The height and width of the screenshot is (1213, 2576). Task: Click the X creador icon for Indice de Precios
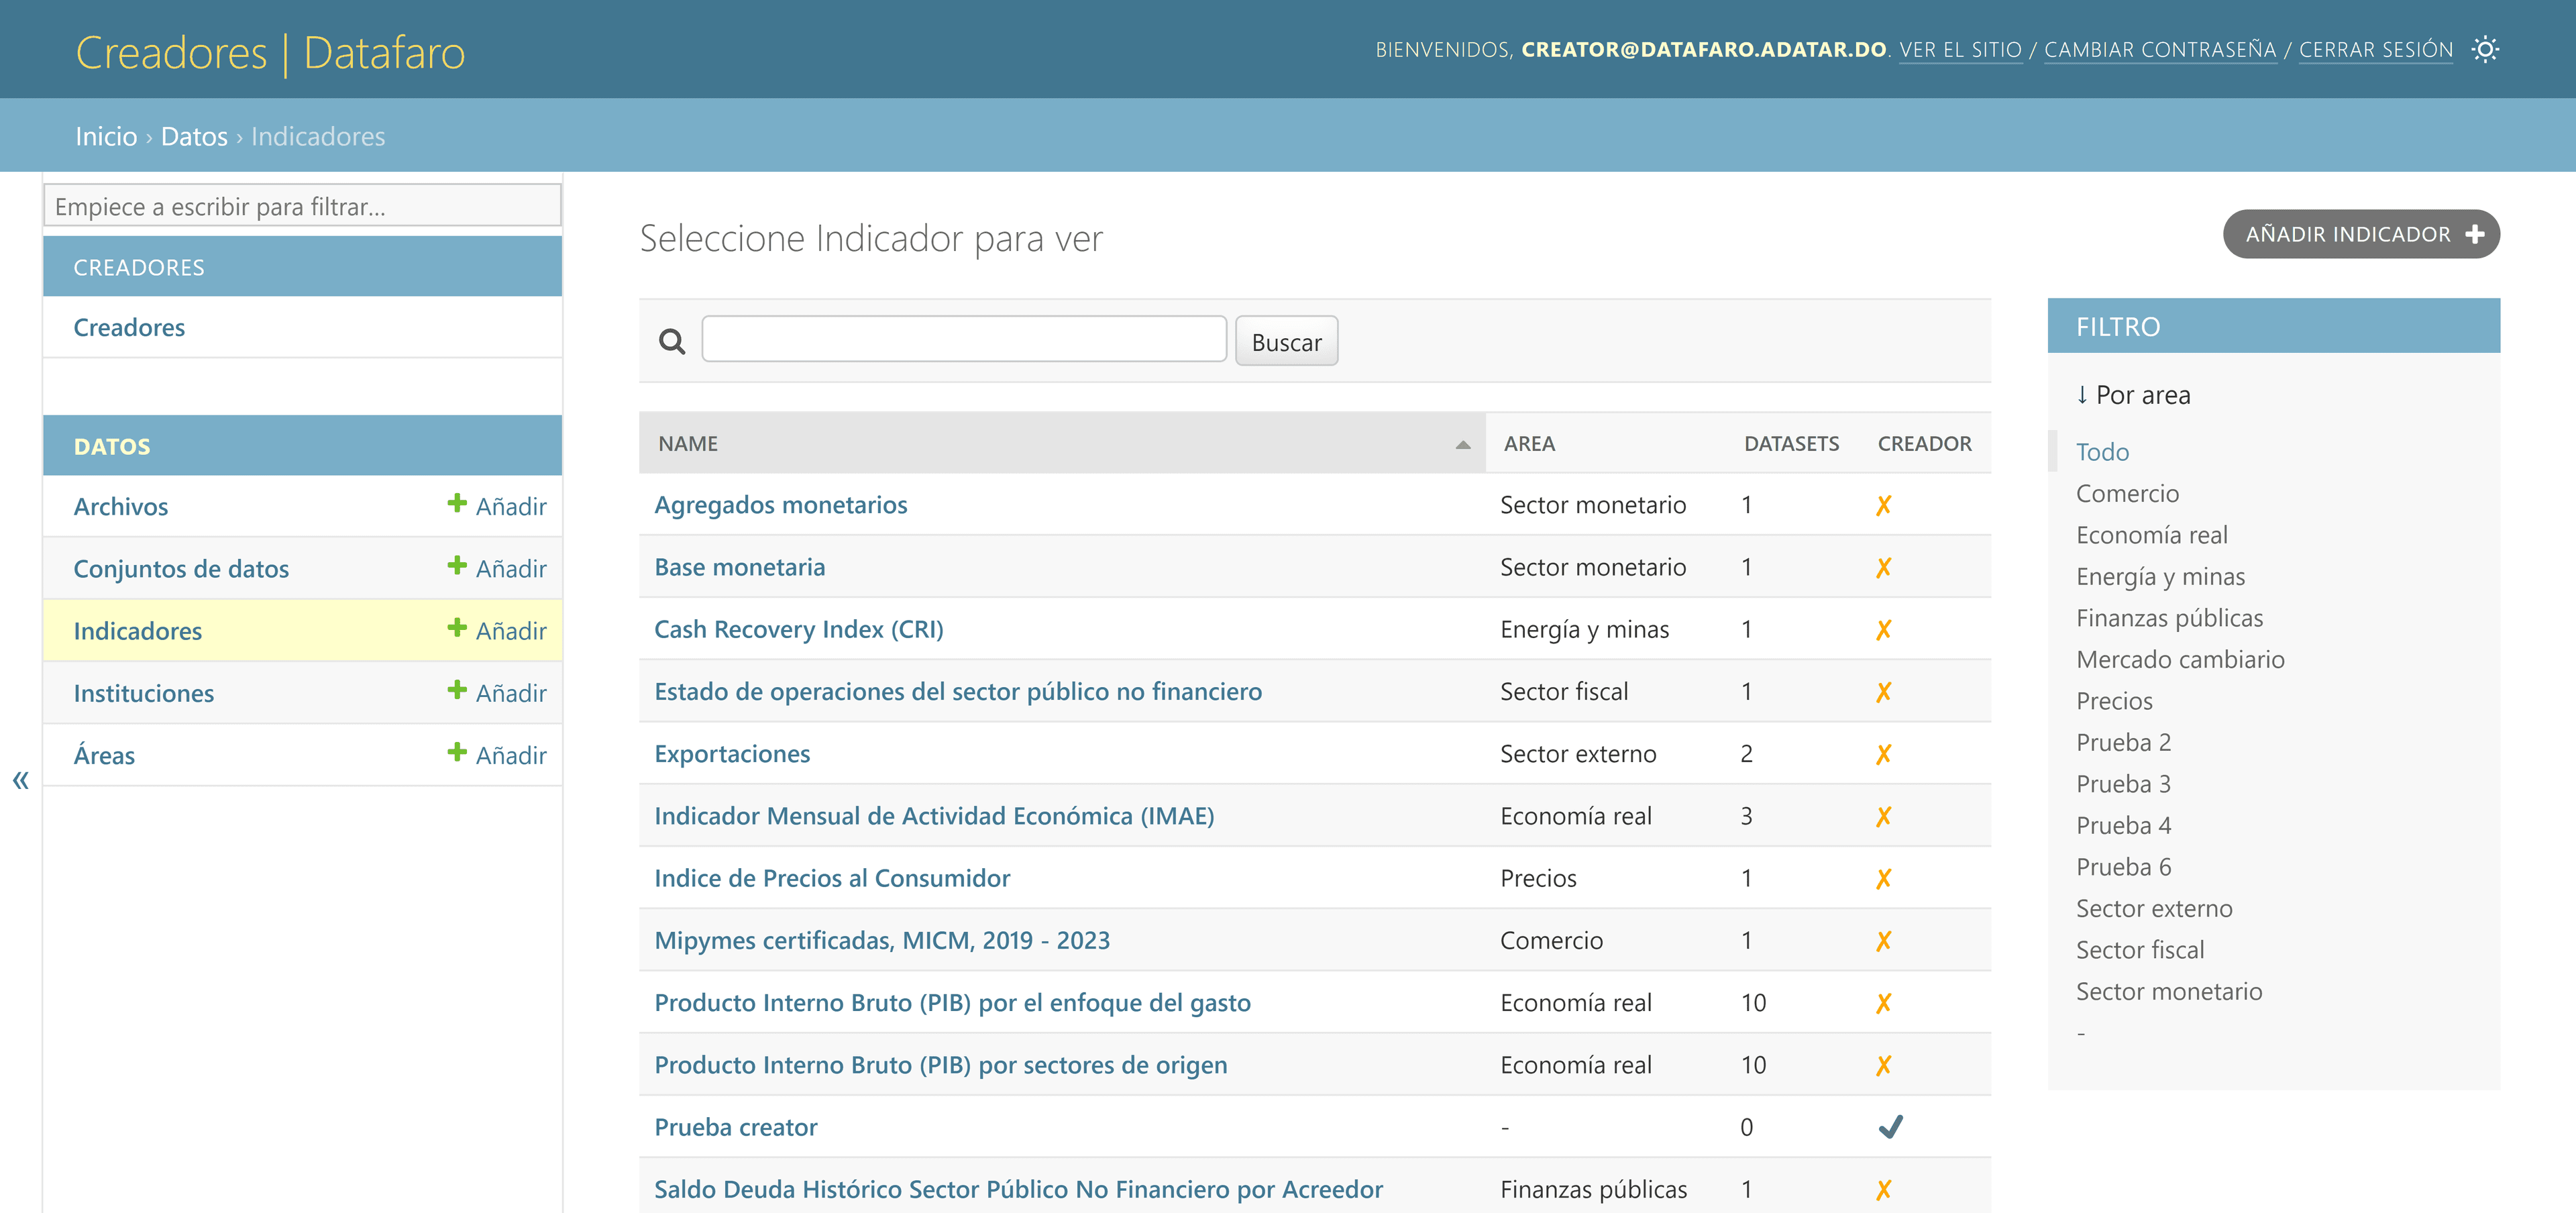(1883, 879)
